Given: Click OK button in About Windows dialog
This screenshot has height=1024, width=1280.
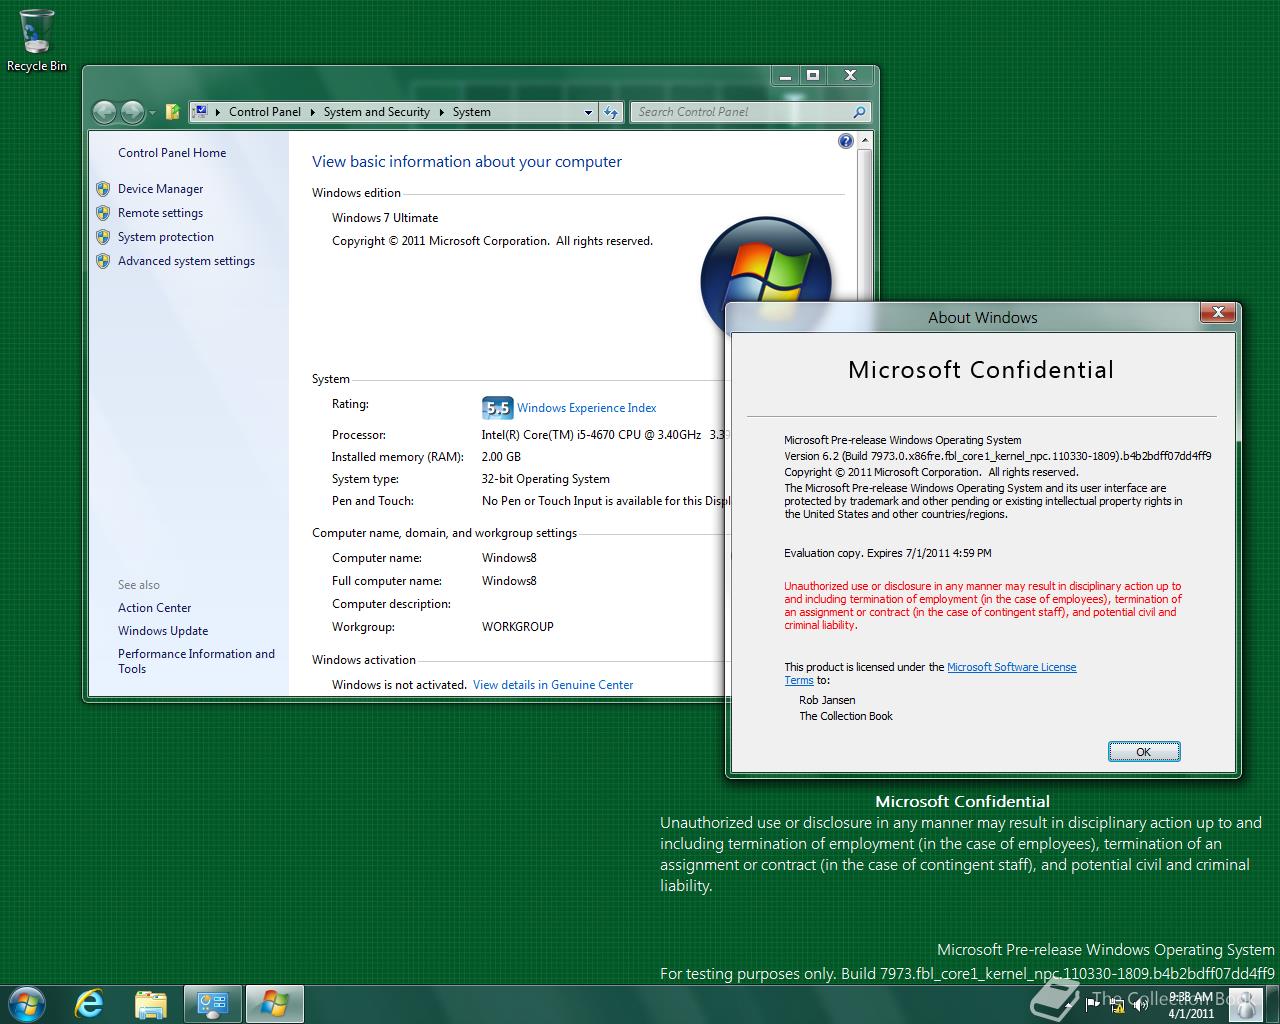Looking at the screenshot, I should (x=1144, y=752).
